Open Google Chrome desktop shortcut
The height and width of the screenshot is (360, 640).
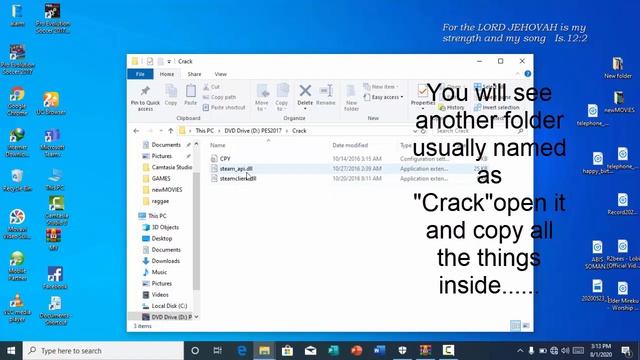pos(17,102)
